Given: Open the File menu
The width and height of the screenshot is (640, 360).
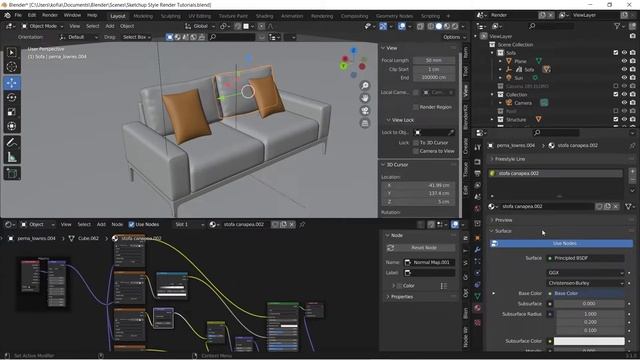Looking at the screenshot, I should 18,15.
